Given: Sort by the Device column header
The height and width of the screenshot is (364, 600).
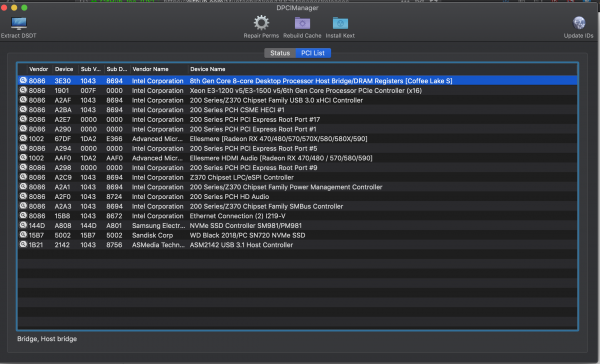Looking at the screenshot, I should pyautogui.click(x=64, y=69).
